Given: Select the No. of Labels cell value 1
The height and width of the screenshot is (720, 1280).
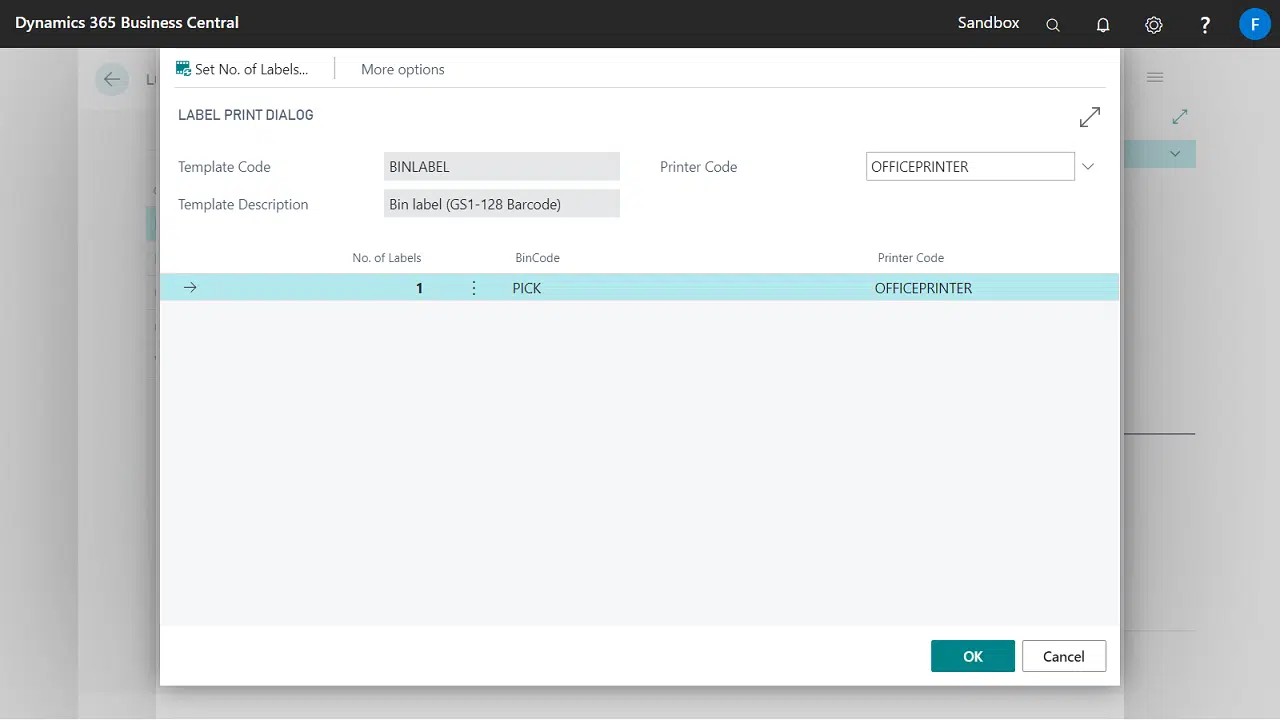Looking at the screenshot, I should [419, 288].
